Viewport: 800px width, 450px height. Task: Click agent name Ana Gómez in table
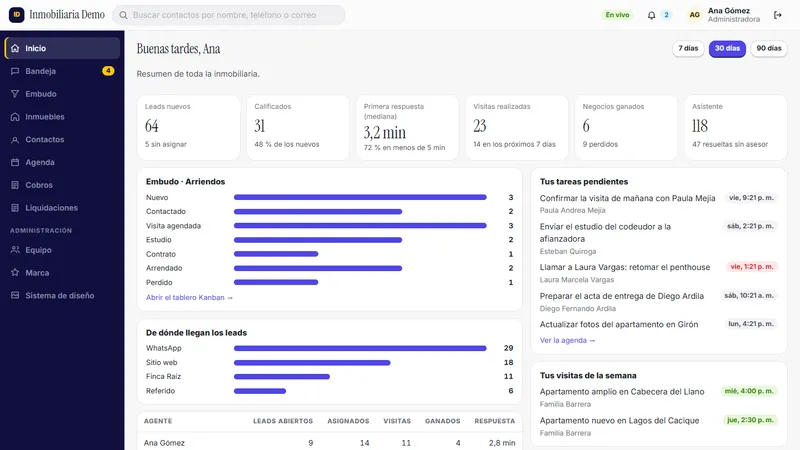(x=164, y=443)
